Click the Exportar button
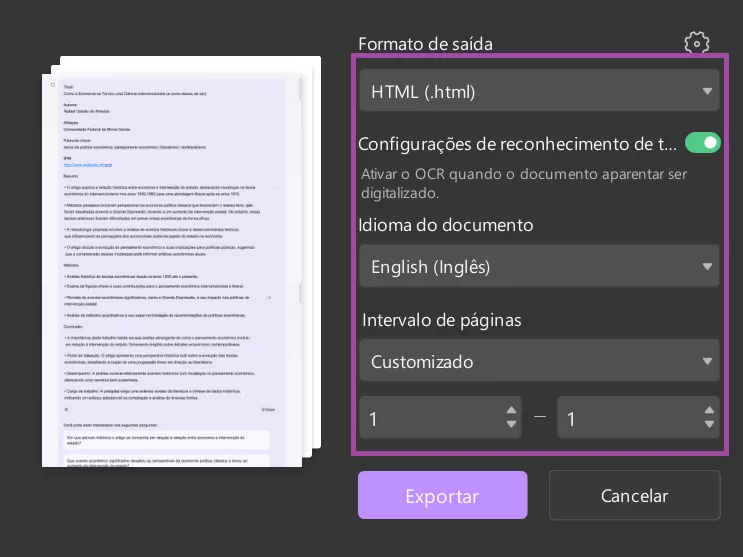The height and width of the screenshot is (557, 743). (443, 495)
